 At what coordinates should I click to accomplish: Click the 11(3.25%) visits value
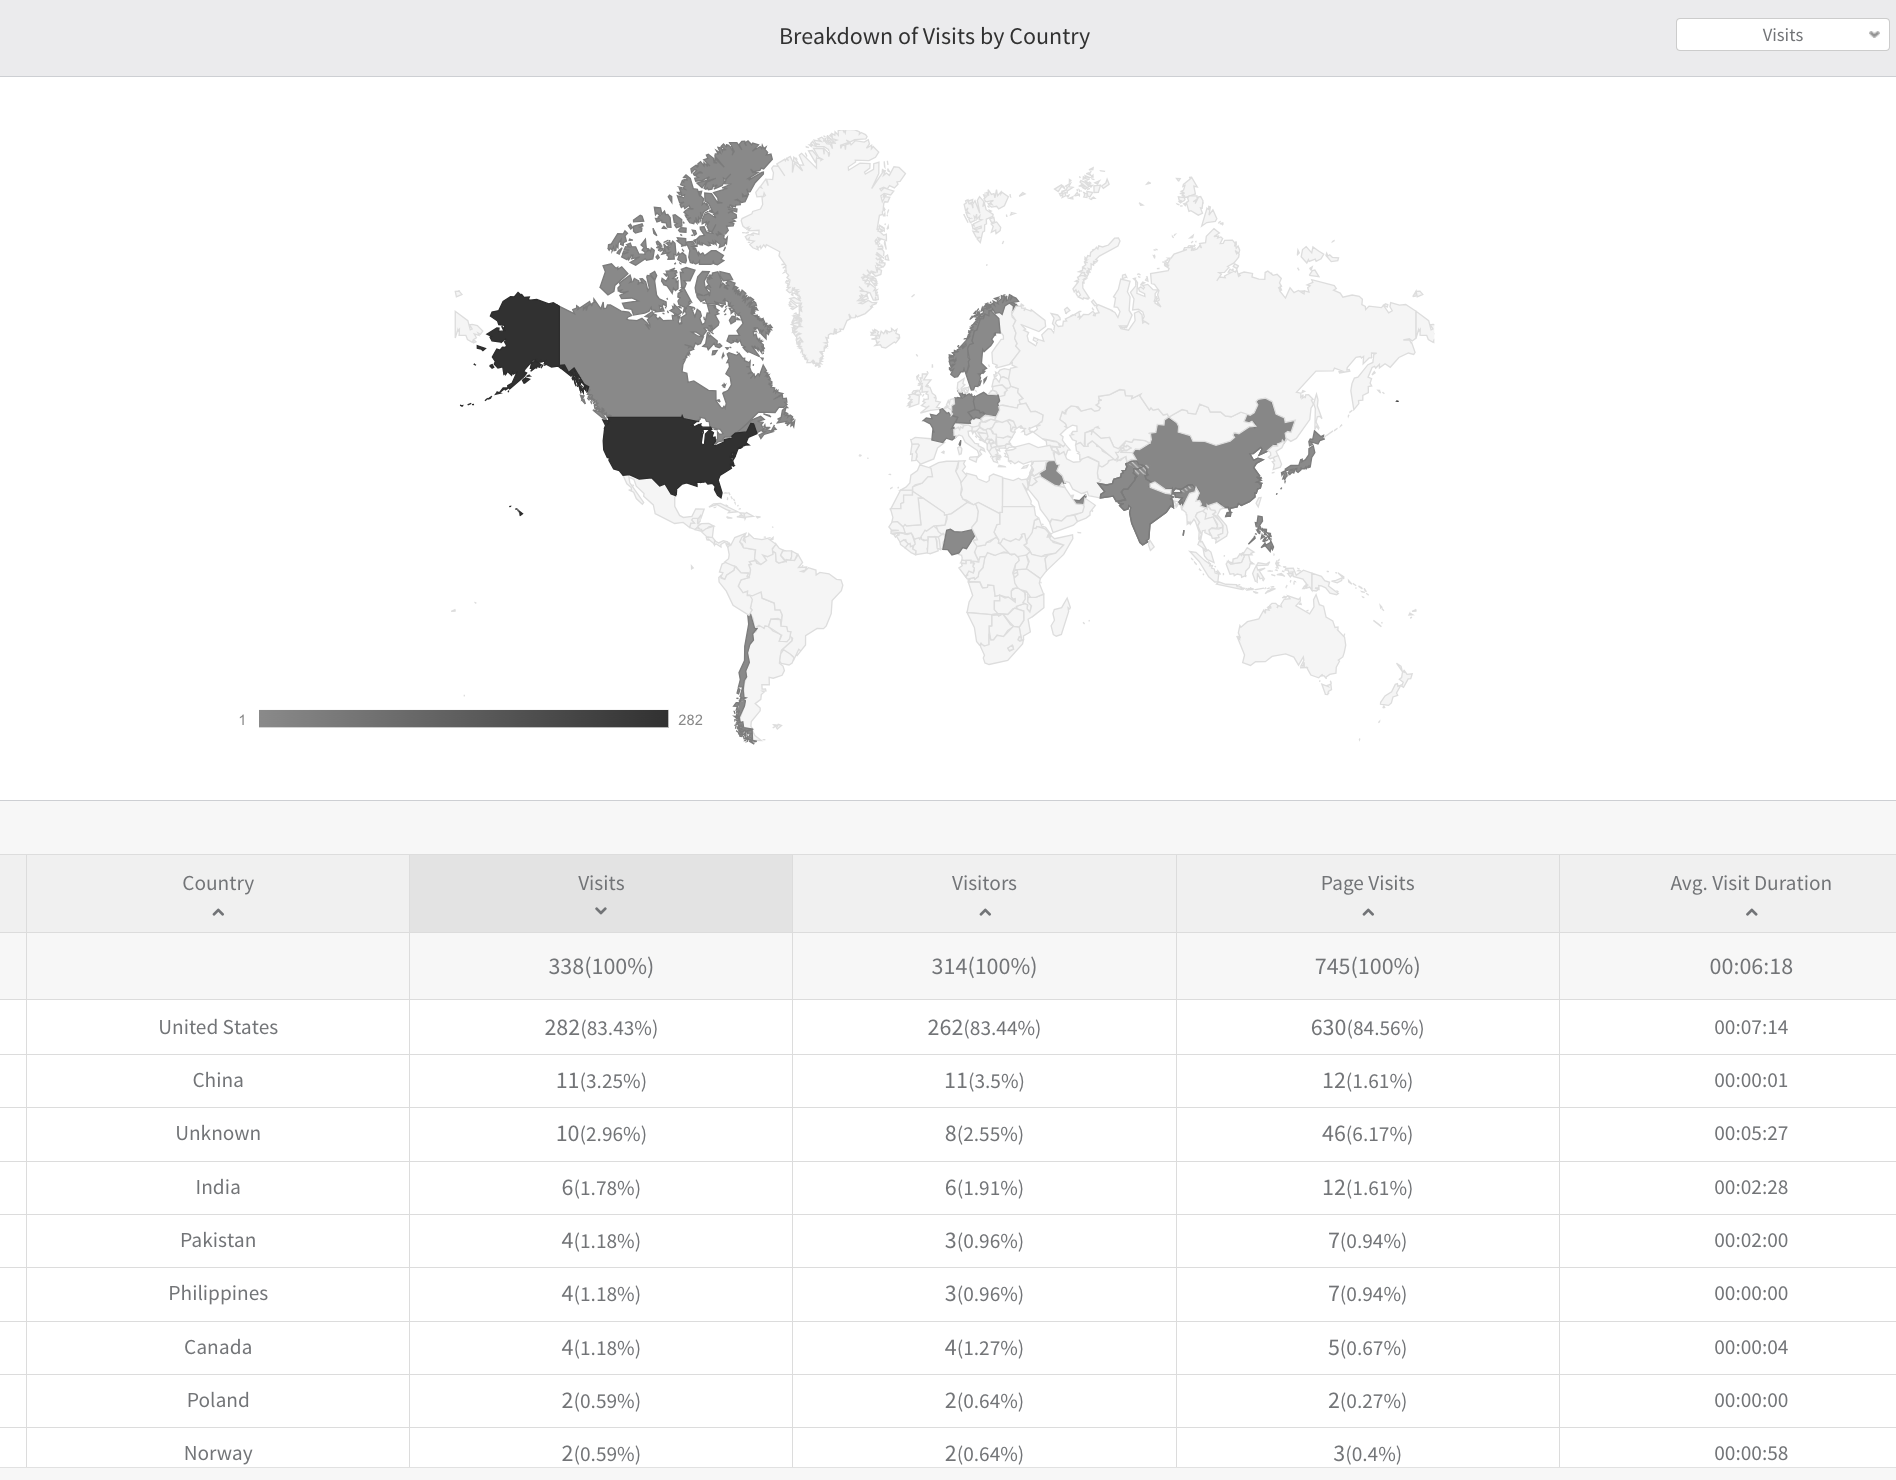601,1080
